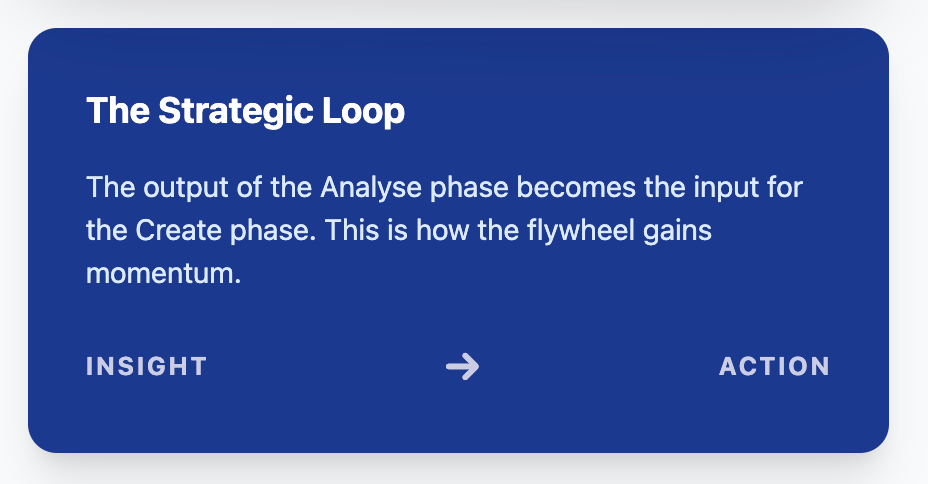928x484 pixels.
Task: Click the word "for" ending the first line
Action: click(x=787, y=187)
